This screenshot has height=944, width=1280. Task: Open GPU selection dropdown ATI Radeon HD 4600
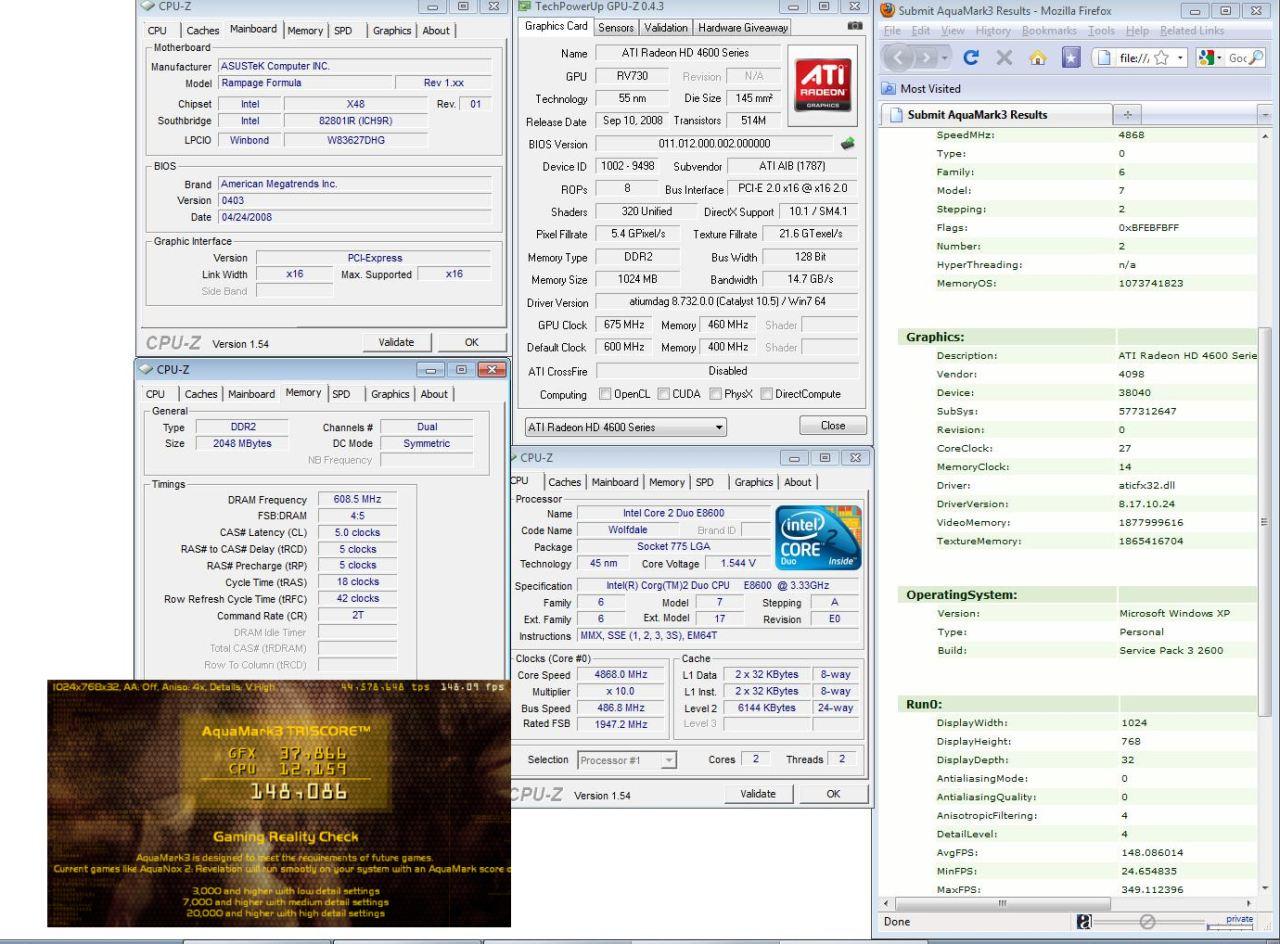click(x=627, y=427)
